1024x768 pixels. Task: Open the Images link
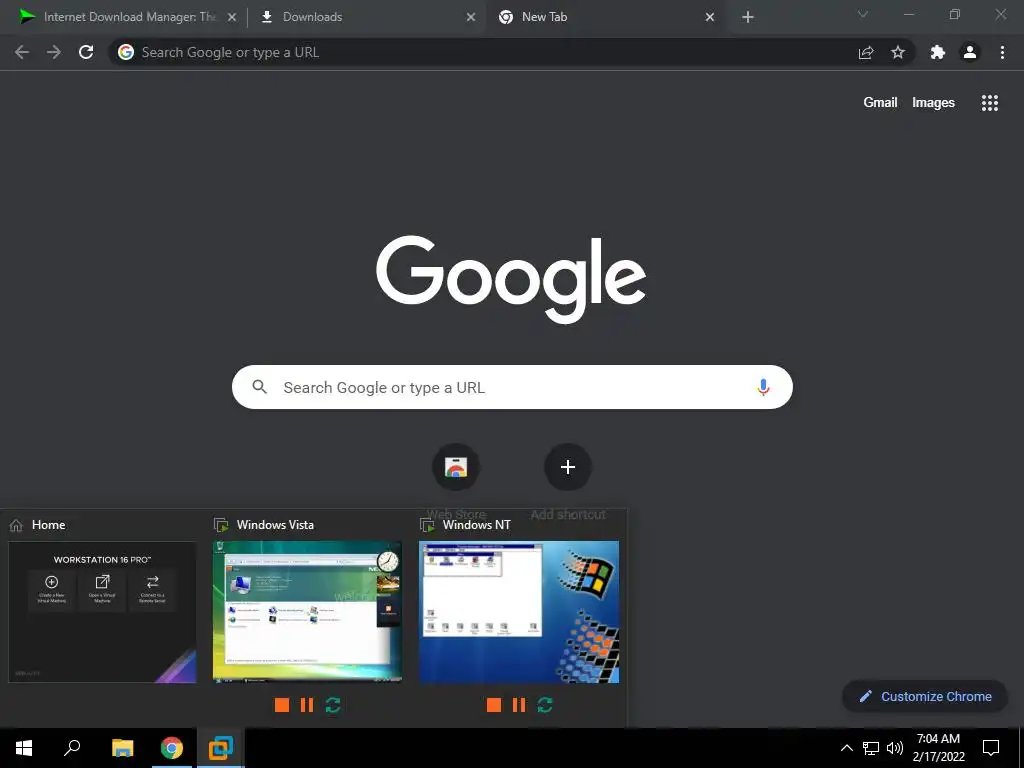pos(933,103)
